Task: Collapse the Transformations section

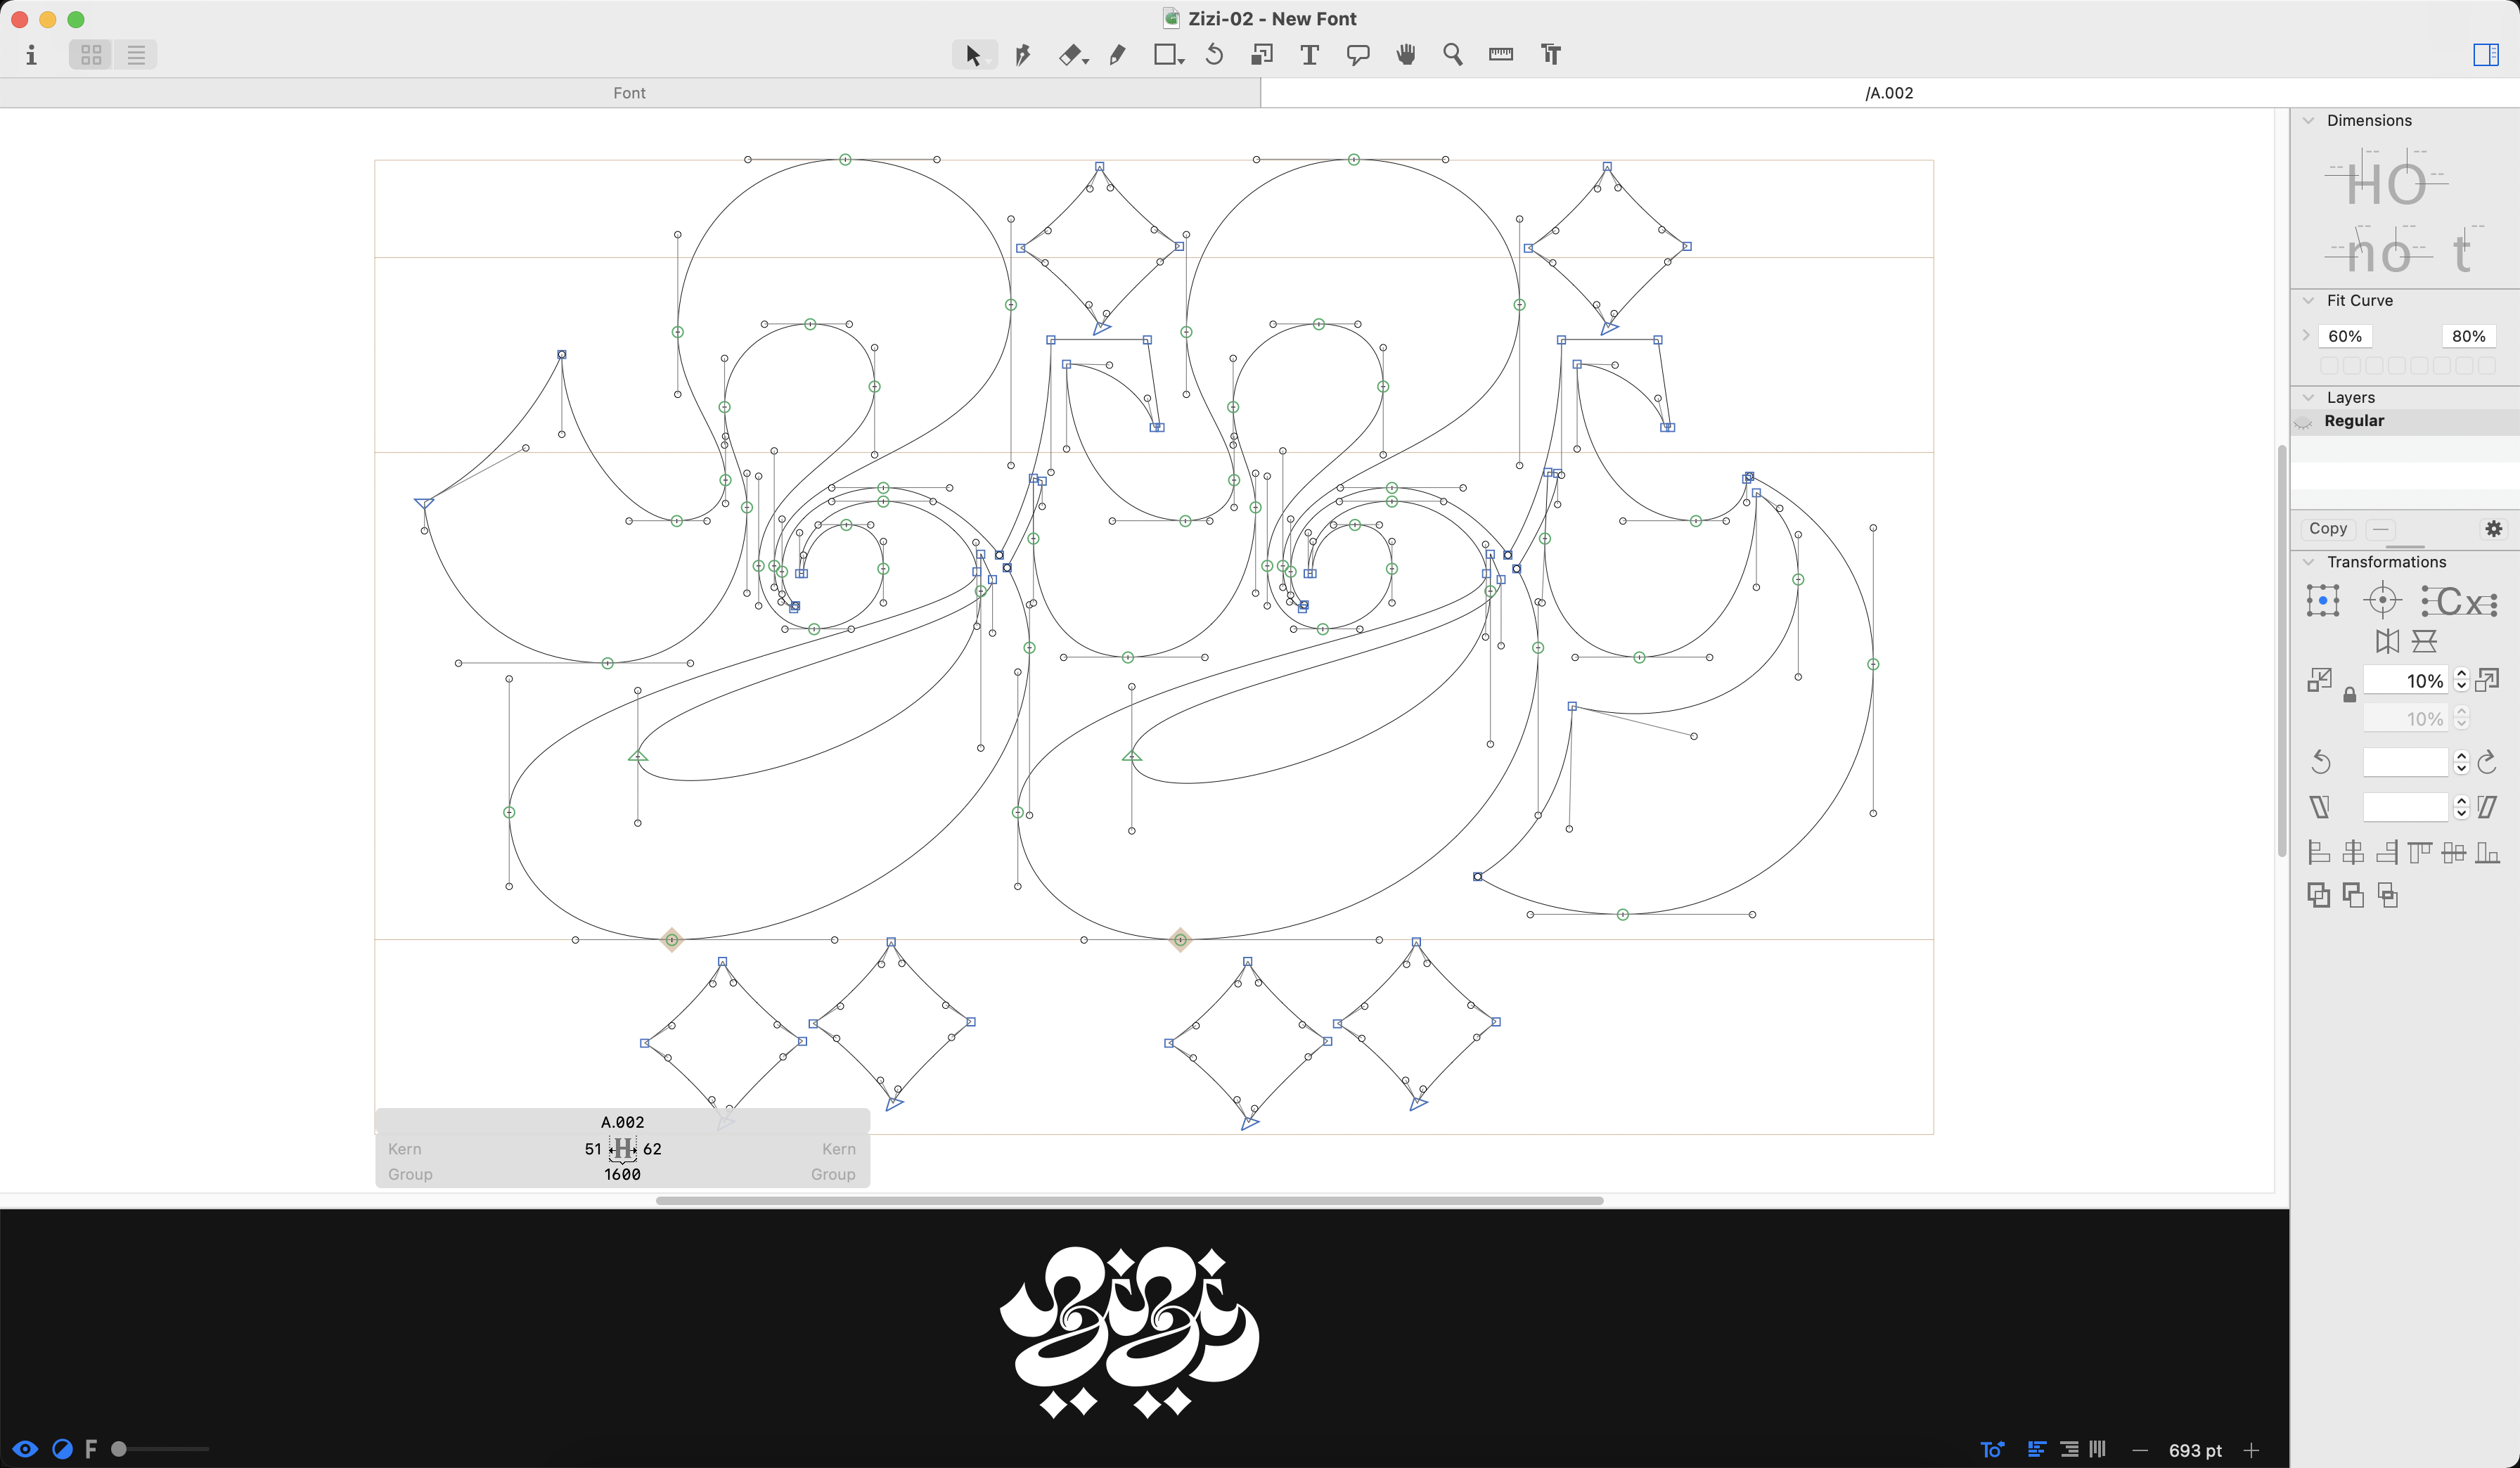Action: pos(2308,562)
